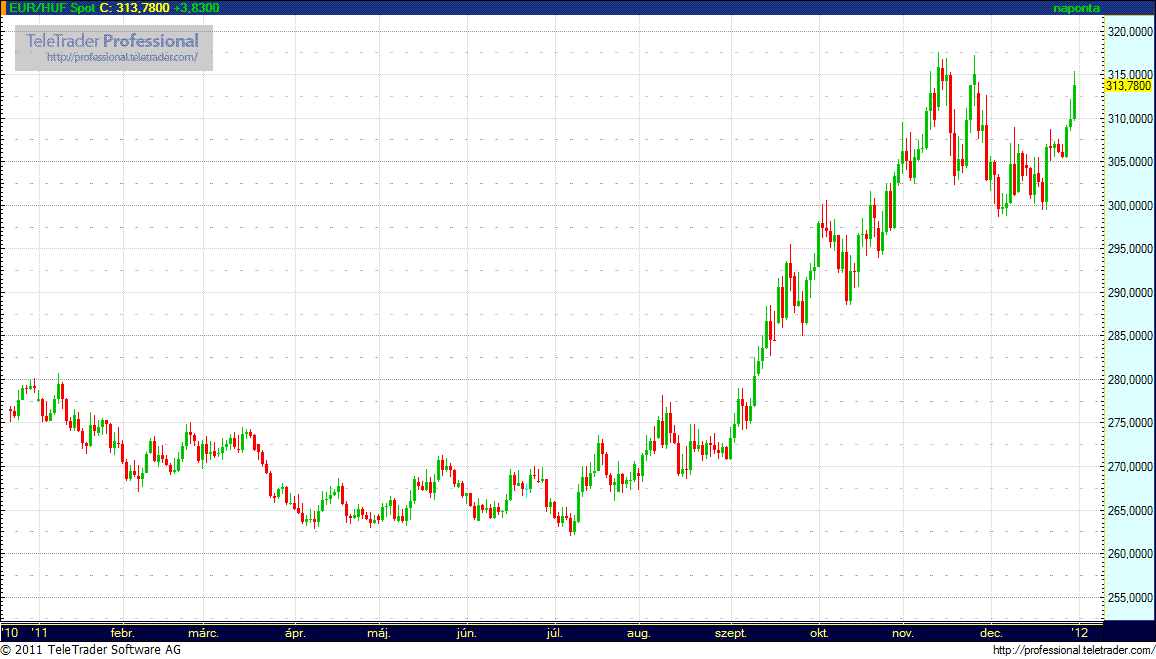The image size is (1156, 659).
Task: Click the okt. month label
Action: point(818,633)
